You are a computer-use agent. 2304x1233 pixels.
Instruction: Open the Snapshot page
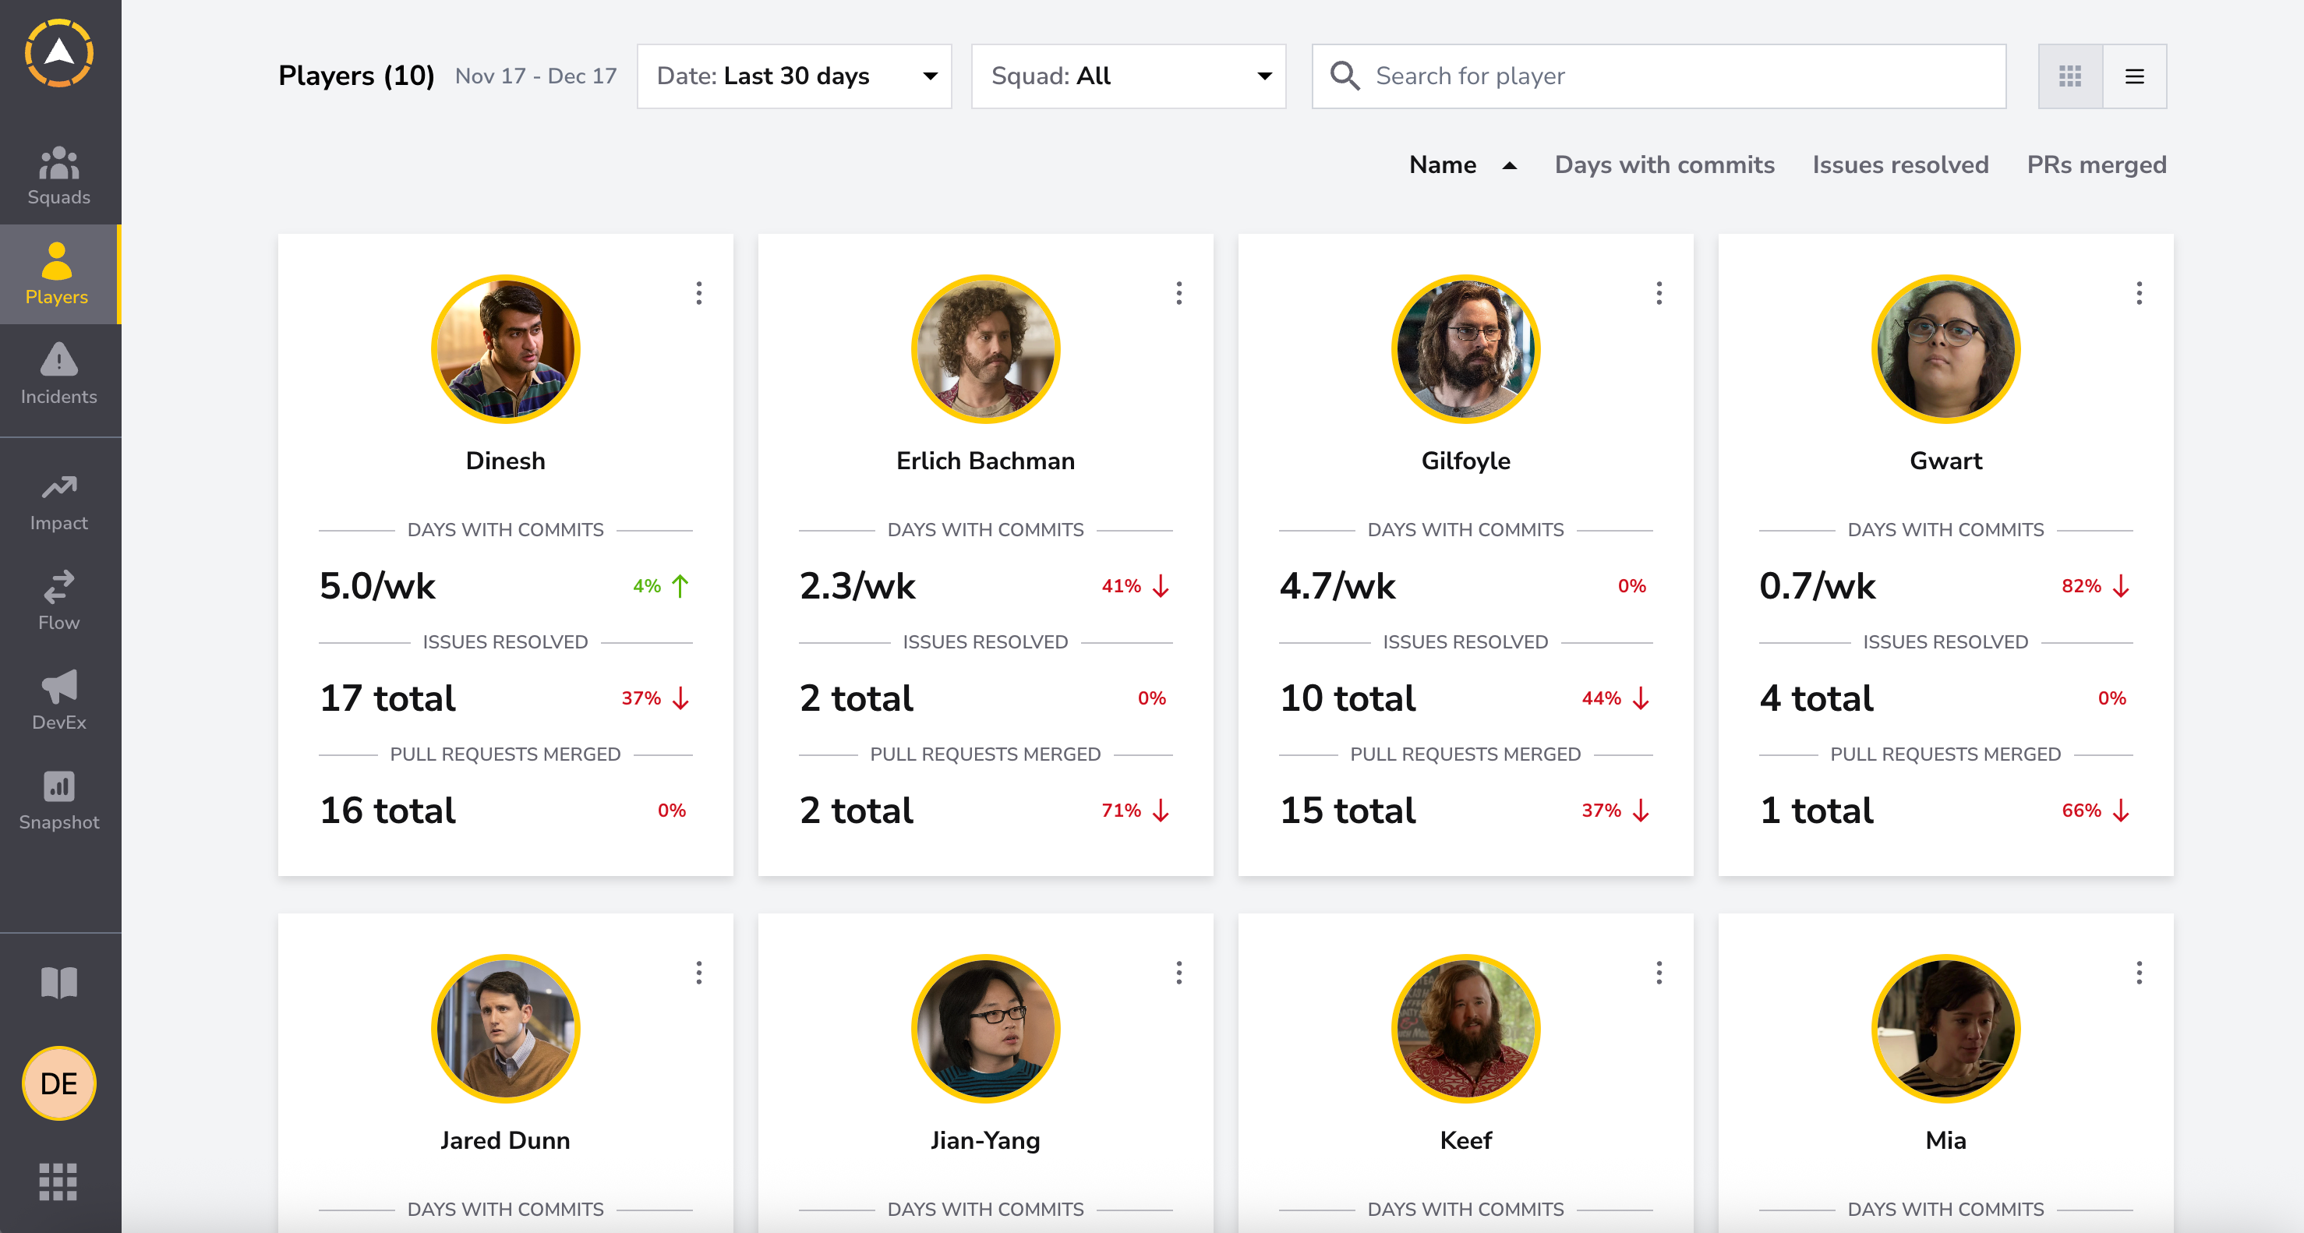click(59, 800)
